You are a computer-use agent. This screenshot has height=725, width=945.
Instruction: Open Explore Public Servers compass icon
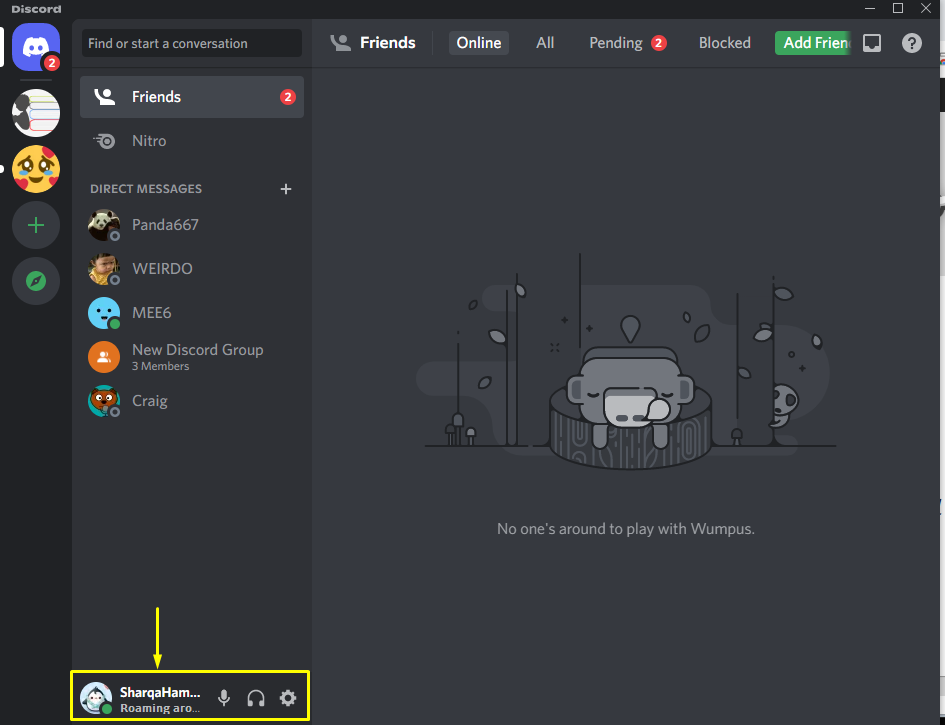click(x=36, y=281)
